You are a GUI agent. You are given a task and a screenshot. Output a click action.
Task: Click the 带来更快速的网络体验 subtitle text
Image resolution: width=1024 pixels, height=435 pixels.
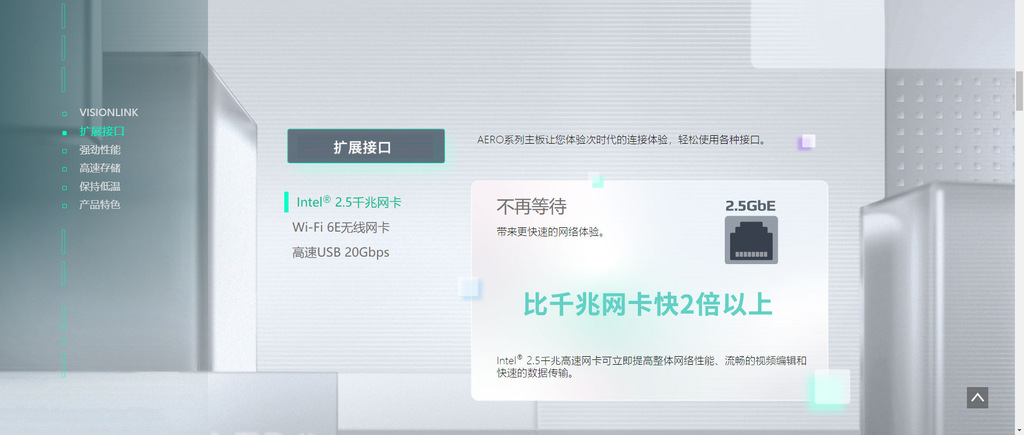pyautogui.click(x=551, y=232)
